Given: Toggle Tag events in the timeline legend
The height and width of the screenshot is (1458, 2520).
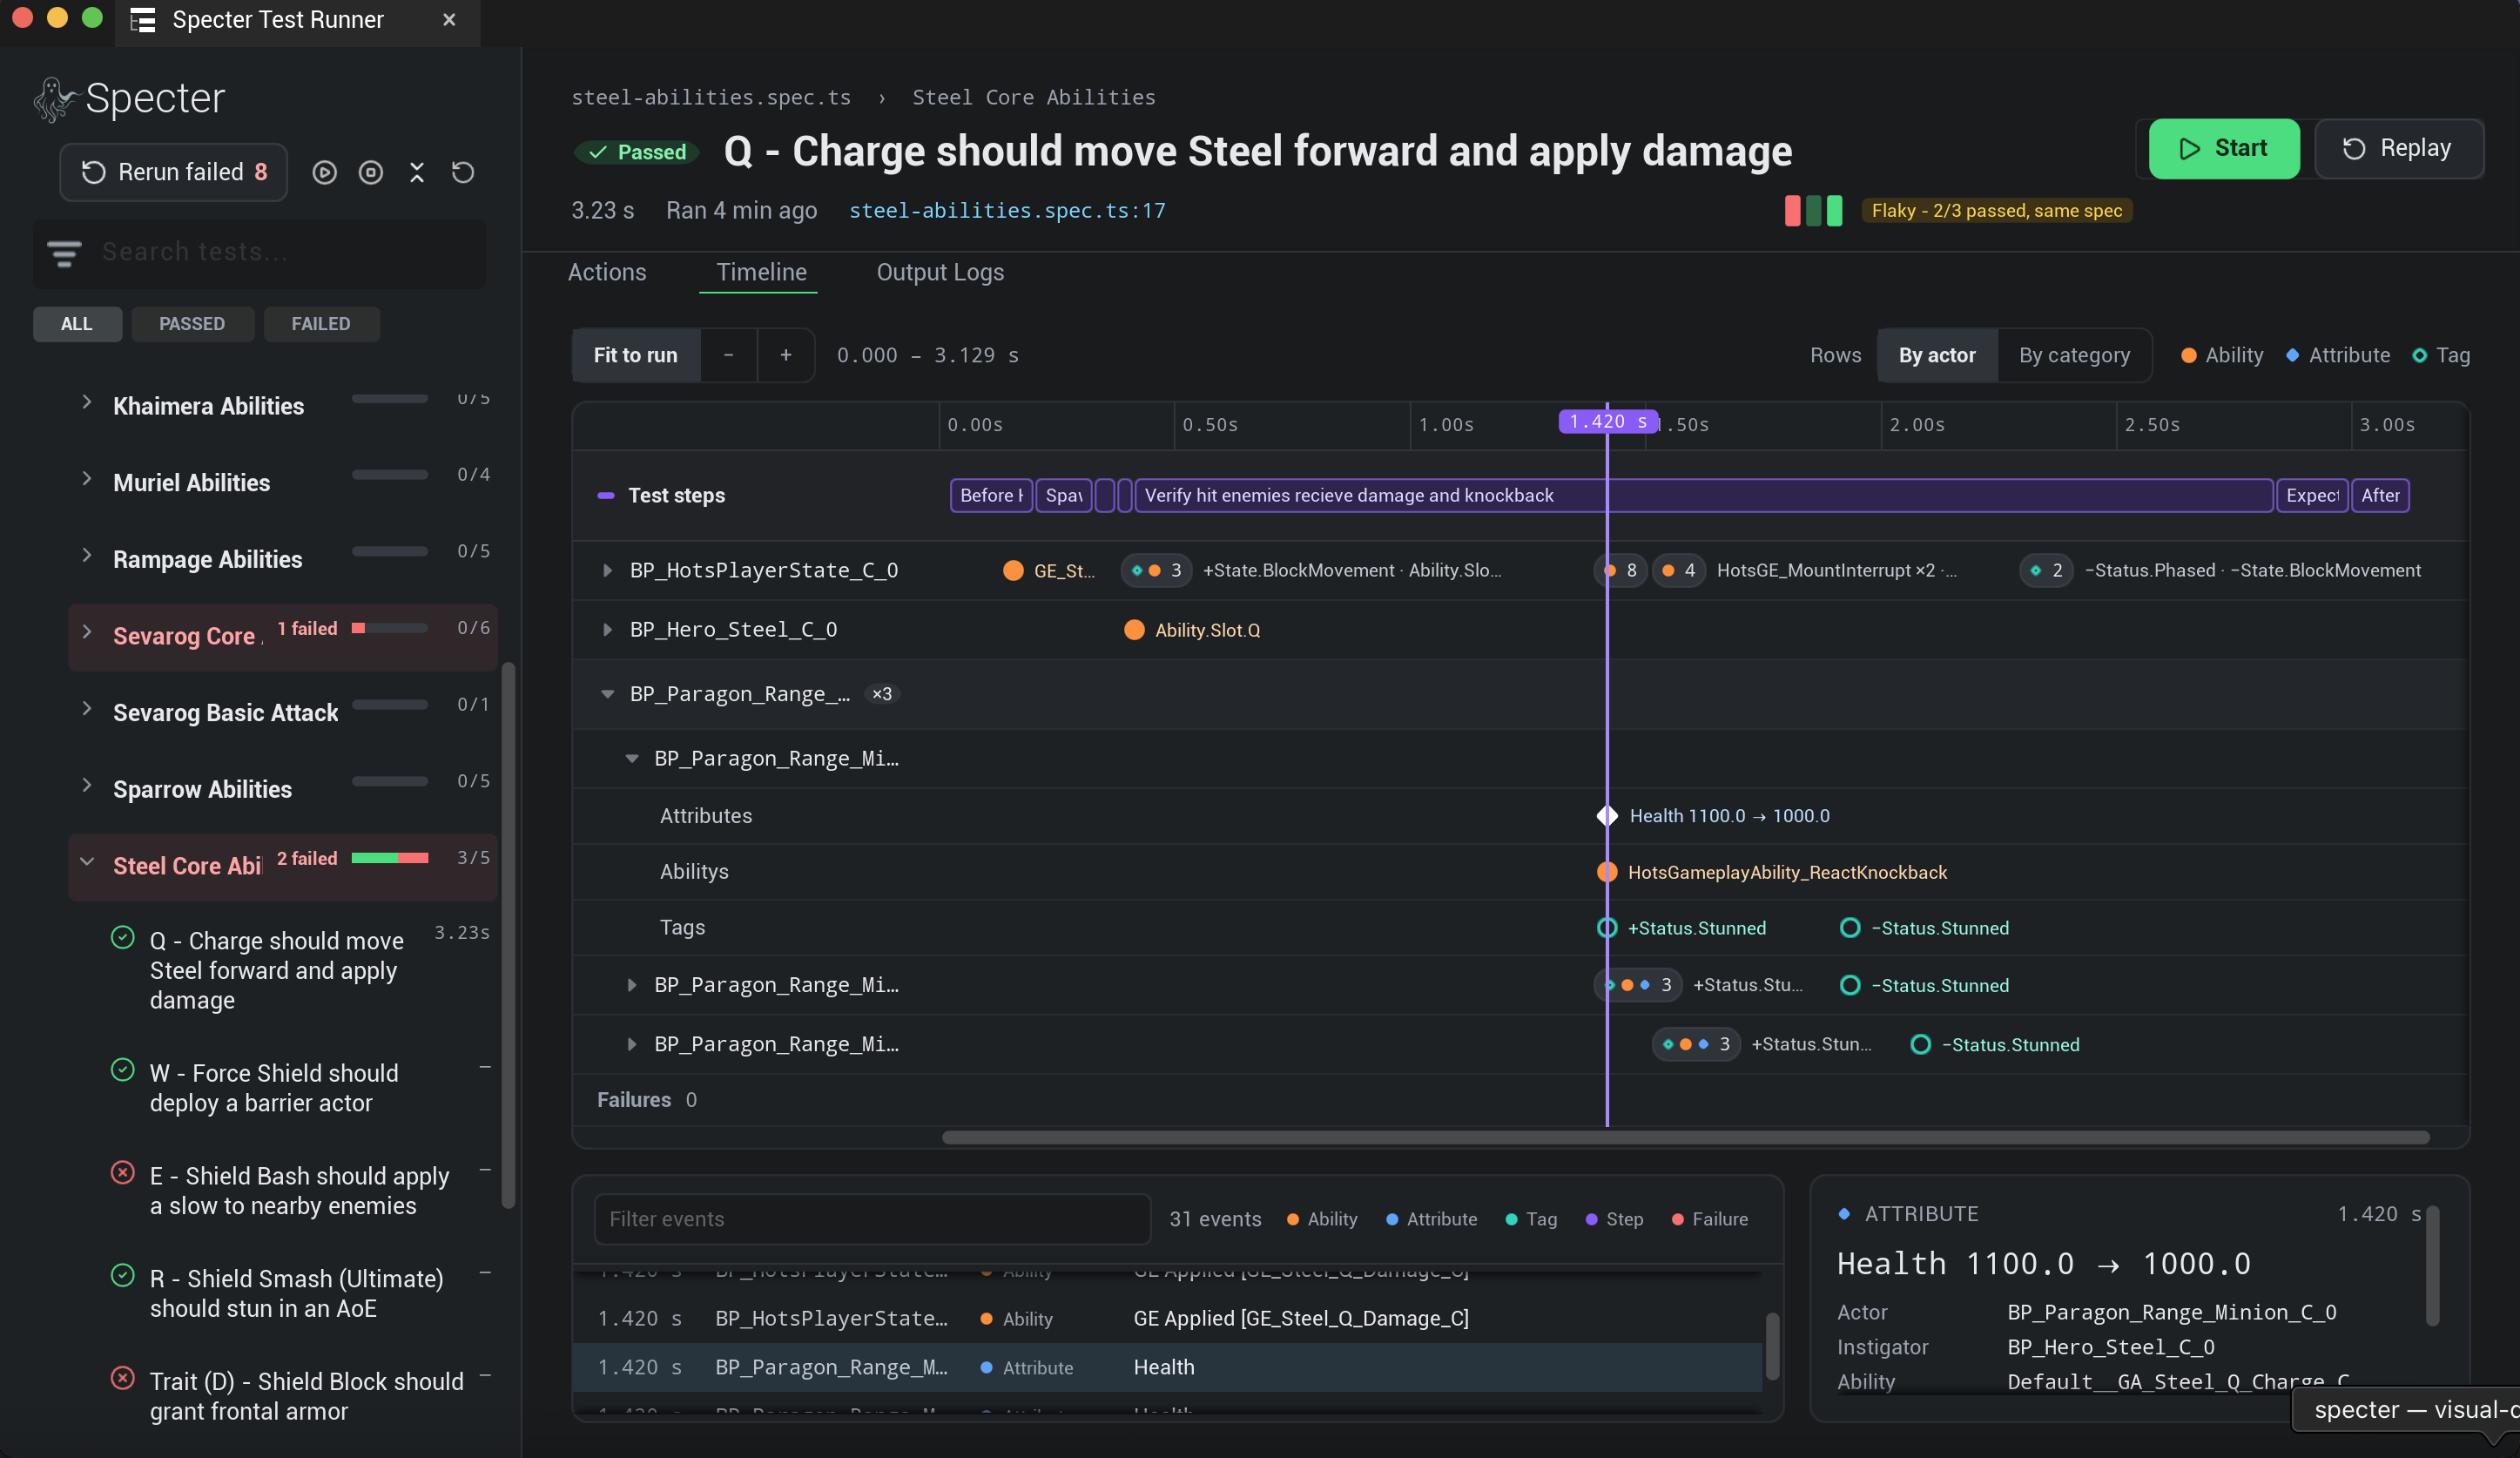Looking at the screenshot, I should click(2441, 355).
